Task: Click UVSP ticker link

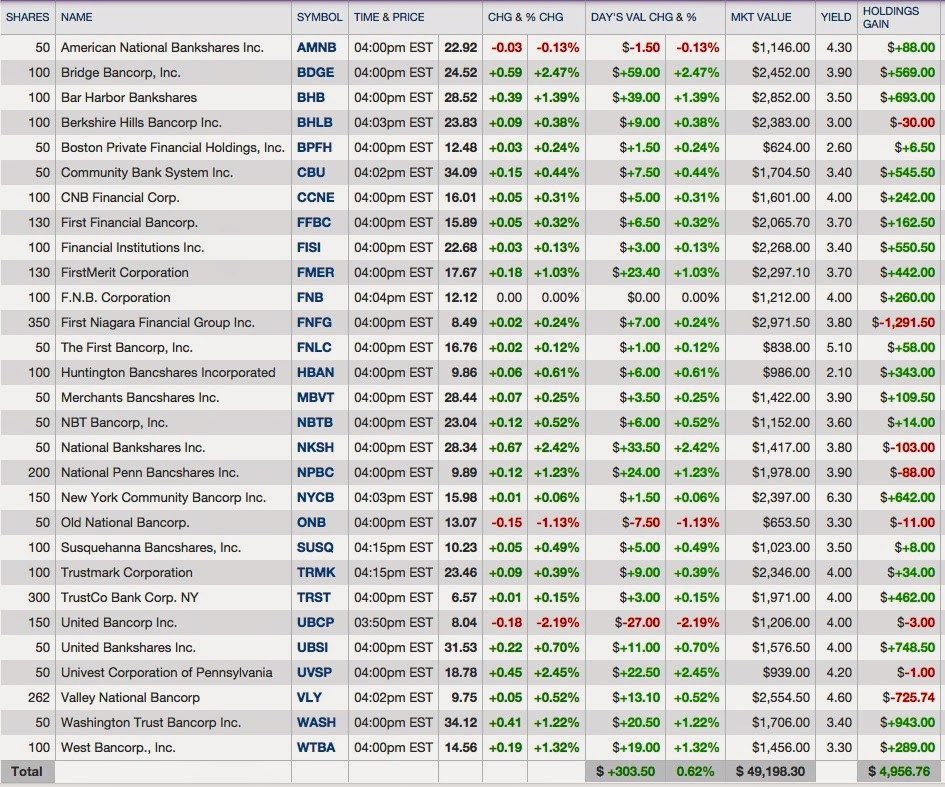Action: tap(314, 673)
